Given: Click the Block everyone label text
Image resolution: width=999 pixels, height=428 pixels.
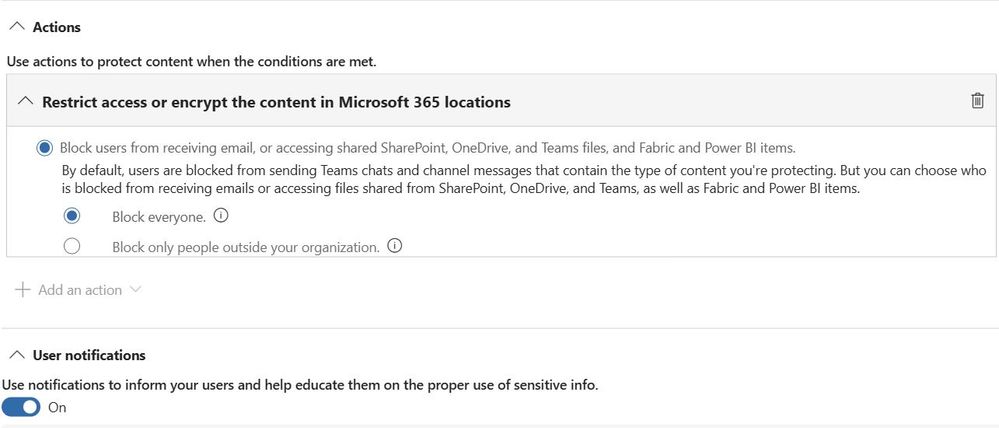Looking at the screenshot, I should [x=160, y=216].
